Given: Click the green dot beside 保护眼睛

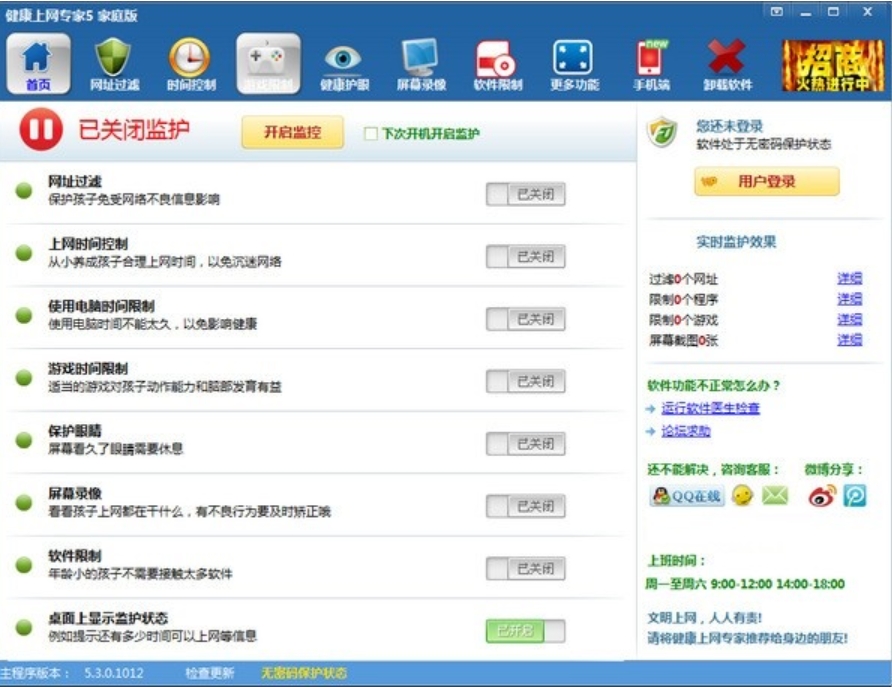Looking at the screenshot, I should 24,440.
